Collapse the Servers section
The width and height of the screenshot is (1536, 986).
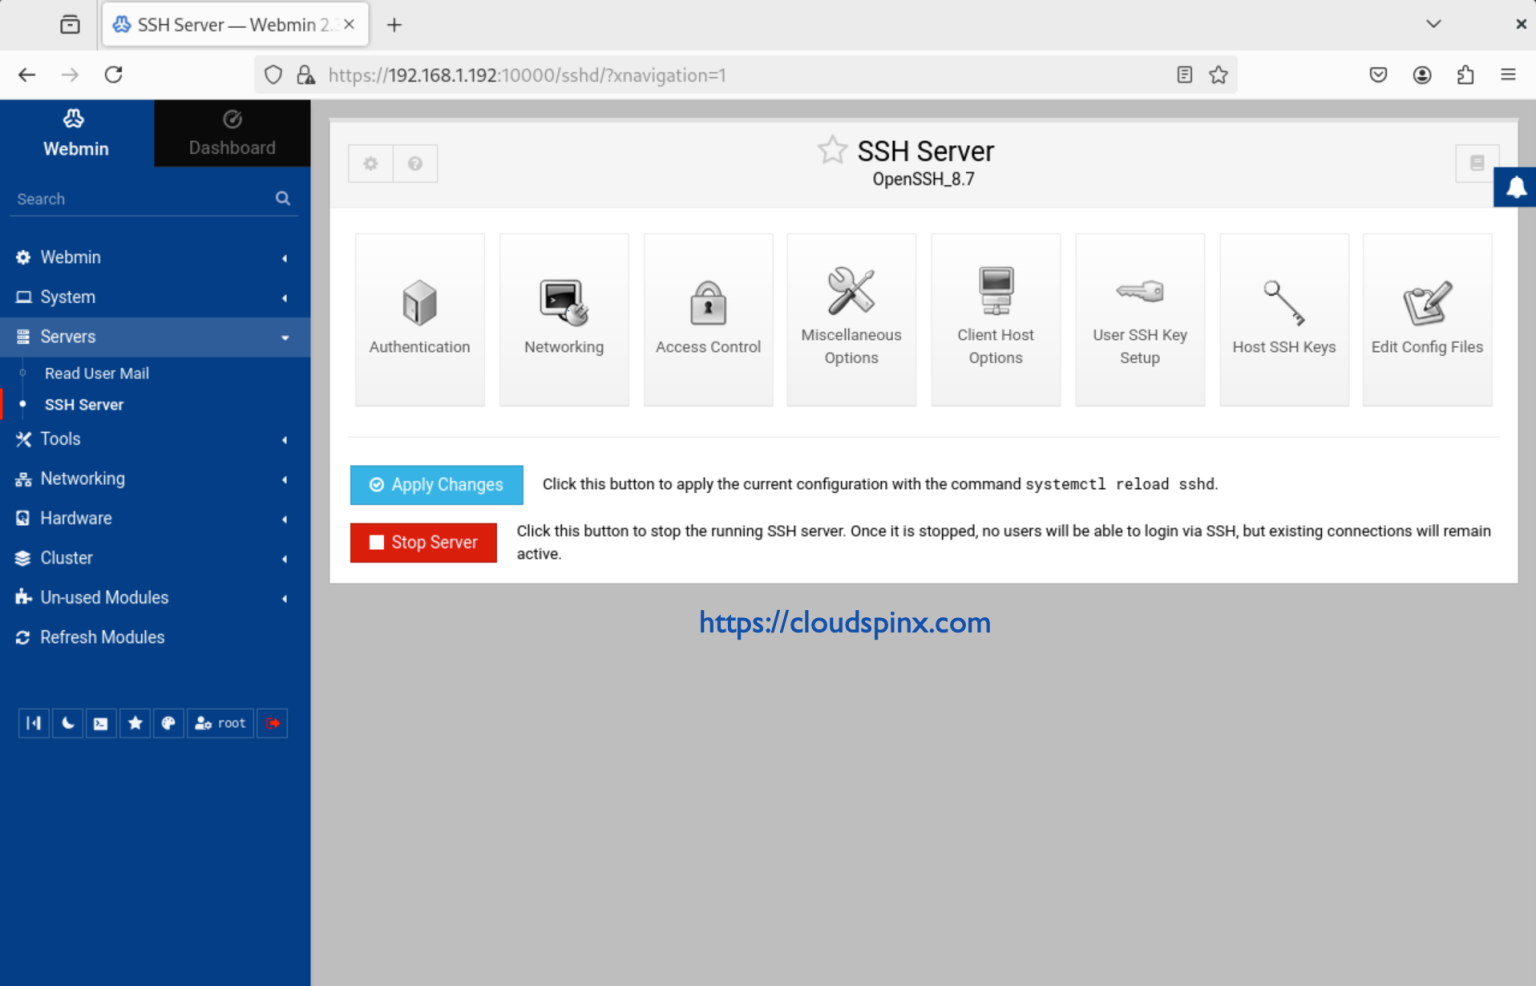[x=155, y=337]
